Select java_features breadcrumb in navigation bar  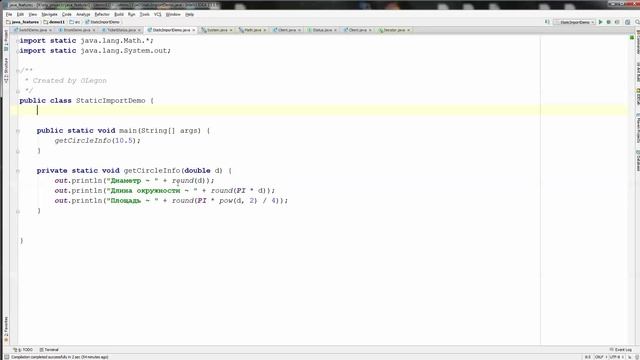click(x=23, y=22)
